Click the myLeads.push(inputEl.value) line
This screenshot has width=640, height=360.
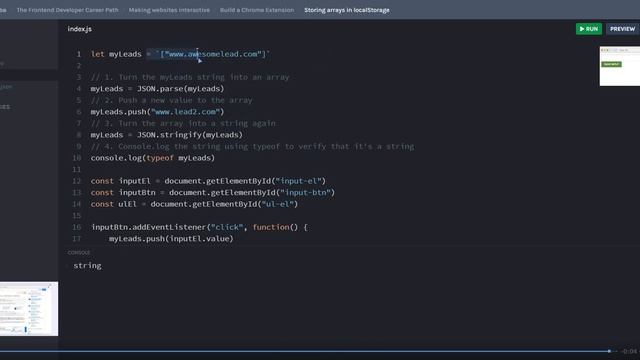tap(171, 238)
